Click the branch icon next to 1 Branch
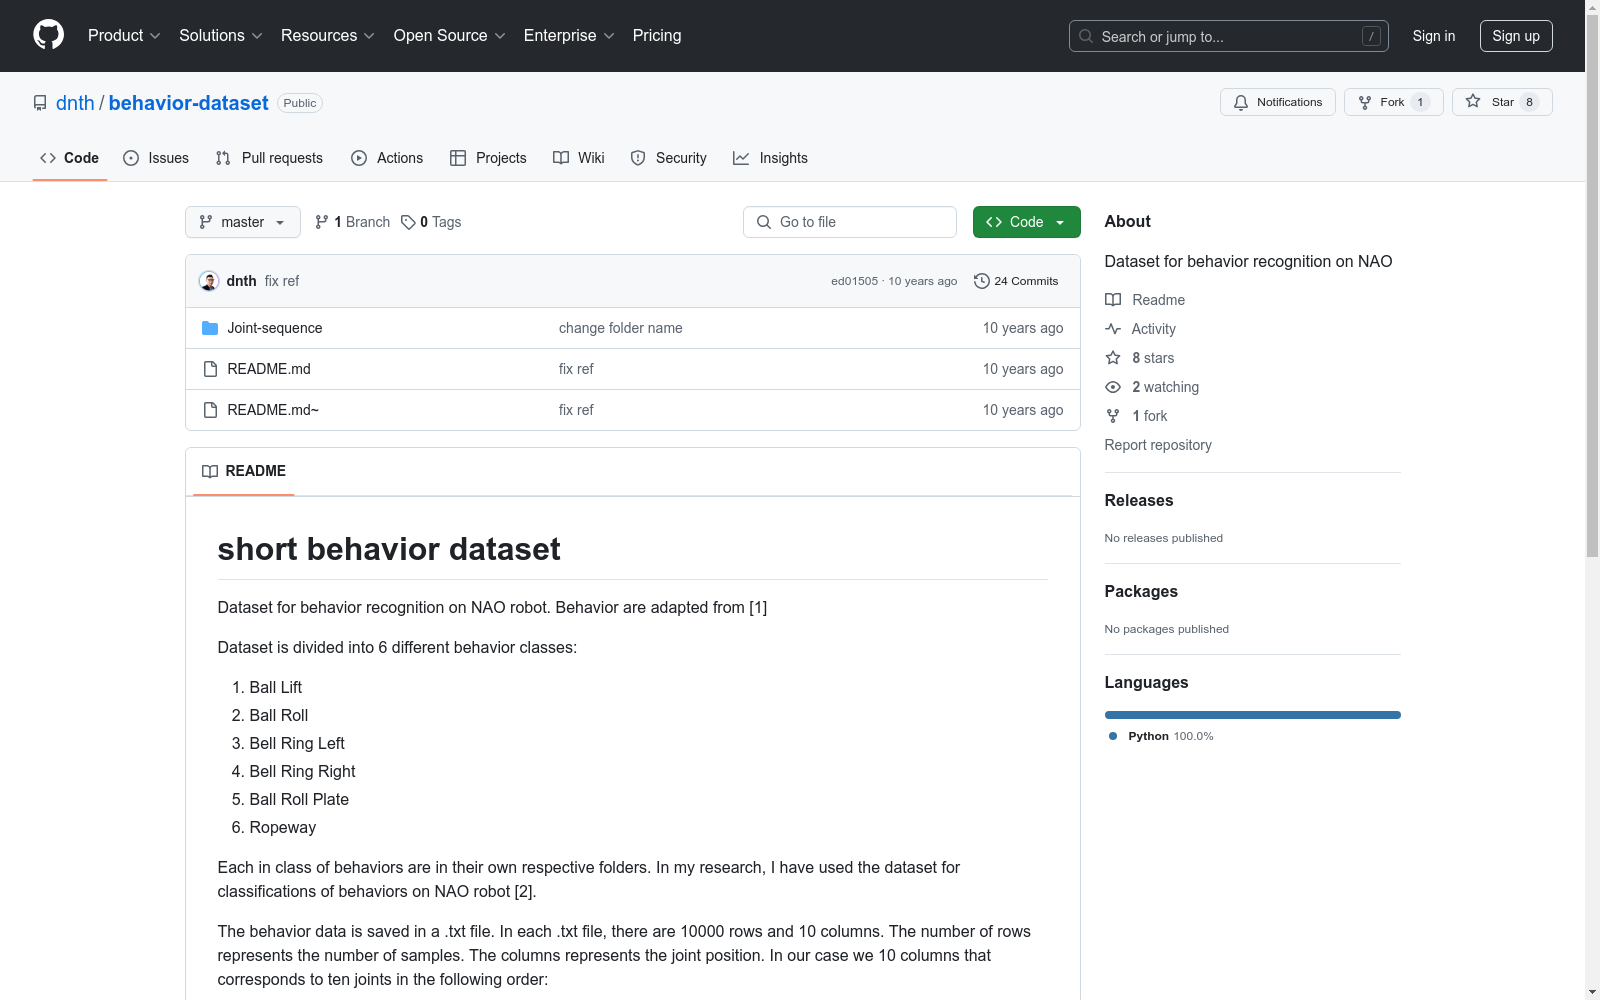Viewport: 1600px width, 1000px height. [322, 222]
